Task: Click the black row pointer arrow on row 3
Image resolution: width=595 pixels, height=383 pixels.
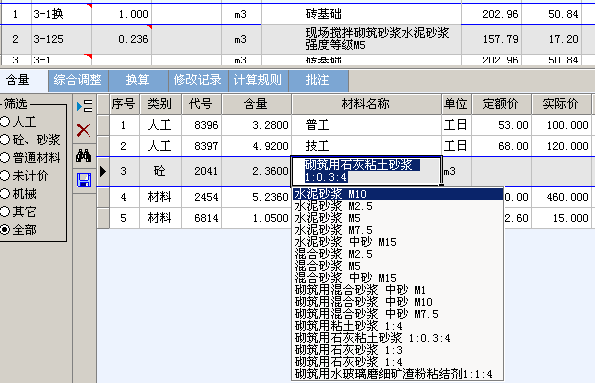Action: tap(103, 172)
